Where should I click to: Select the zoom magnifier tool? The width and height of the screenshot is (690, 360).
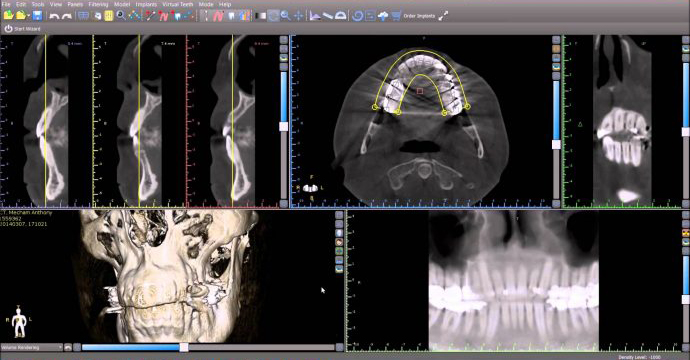(286, 16)
